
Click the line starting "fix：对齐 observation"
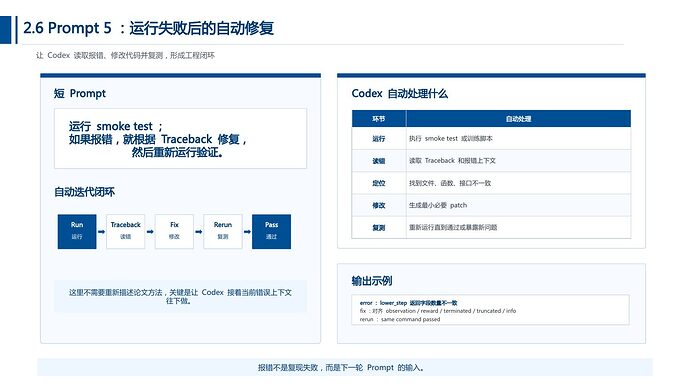(x=438, y=311)
